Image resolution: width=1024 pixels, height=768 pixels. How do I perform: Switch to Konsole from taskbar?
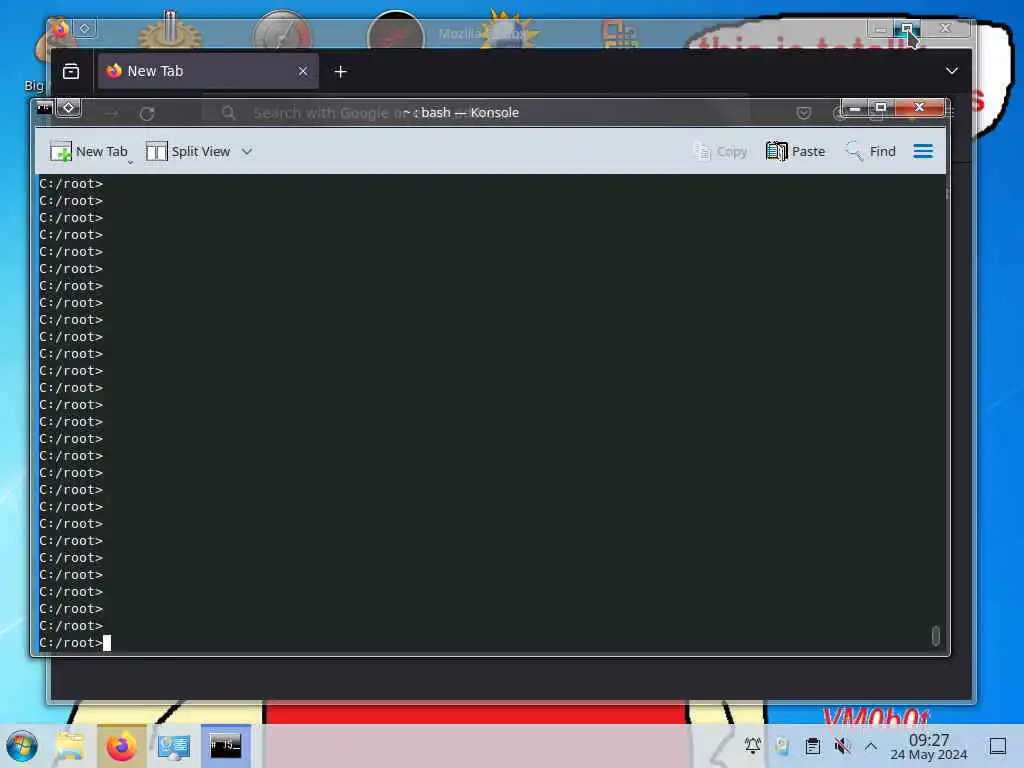click(225, 745)
